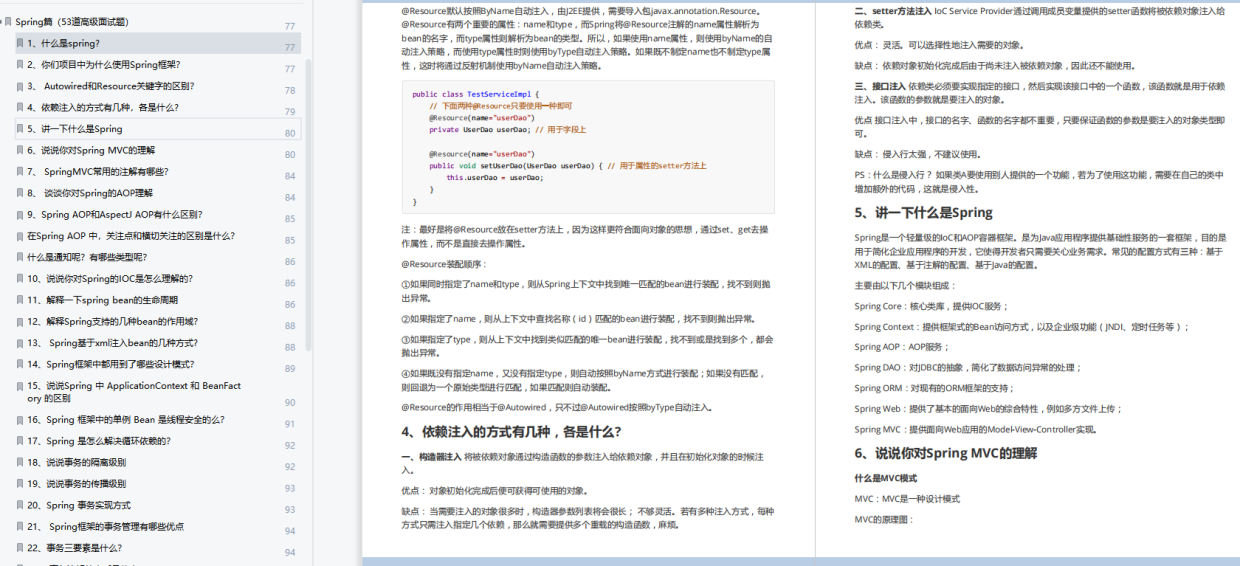This screenshot has height=566, width=1240.
Task: Open outline entry 20、Spring 事务实现方式
Action: coord(79,505)
